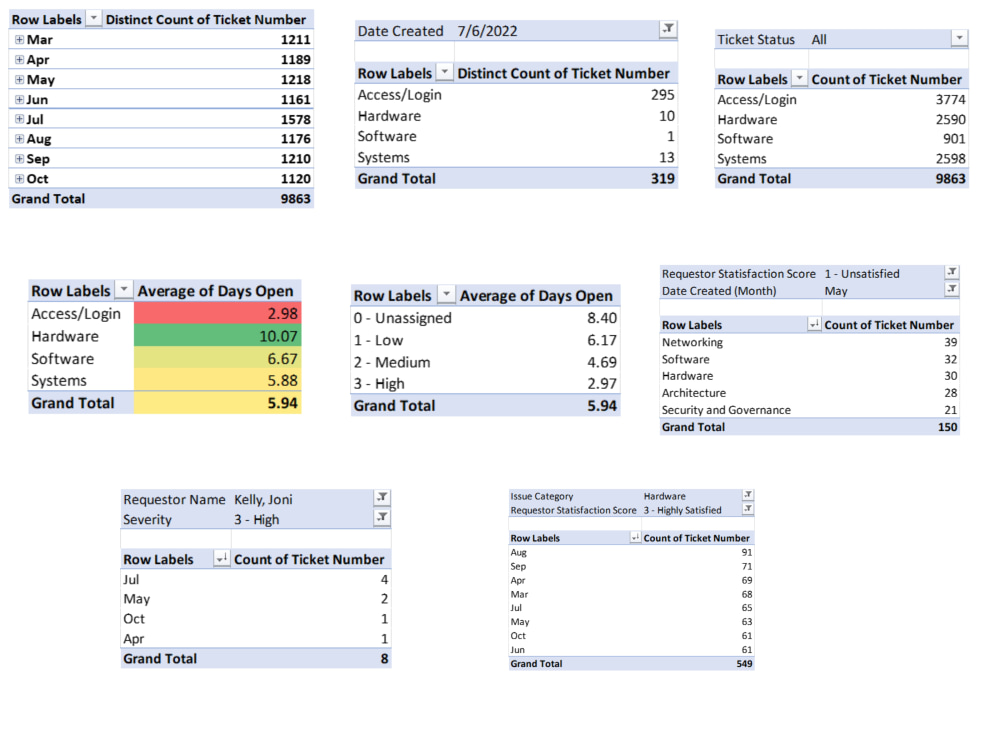Open Row Labels sort button in Unsatisfied table

pos(814,324)
